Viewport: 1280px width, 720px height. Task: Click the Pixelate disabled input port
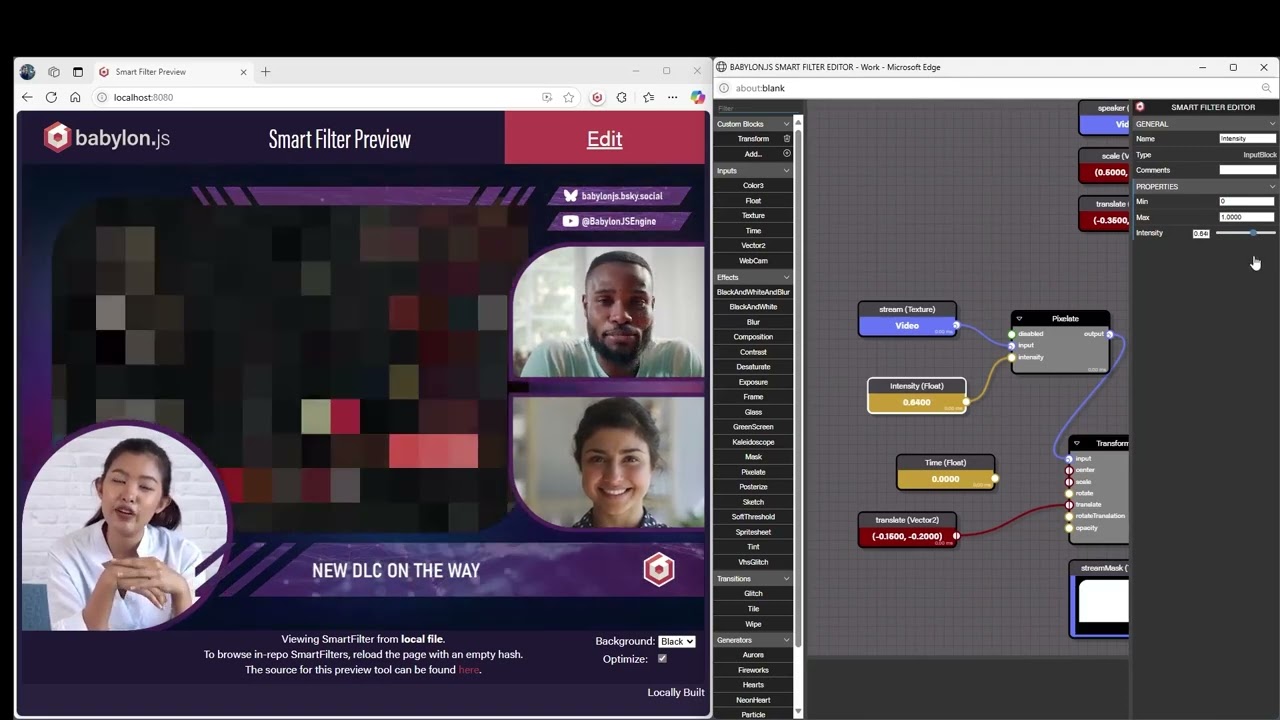(1012, 334)
